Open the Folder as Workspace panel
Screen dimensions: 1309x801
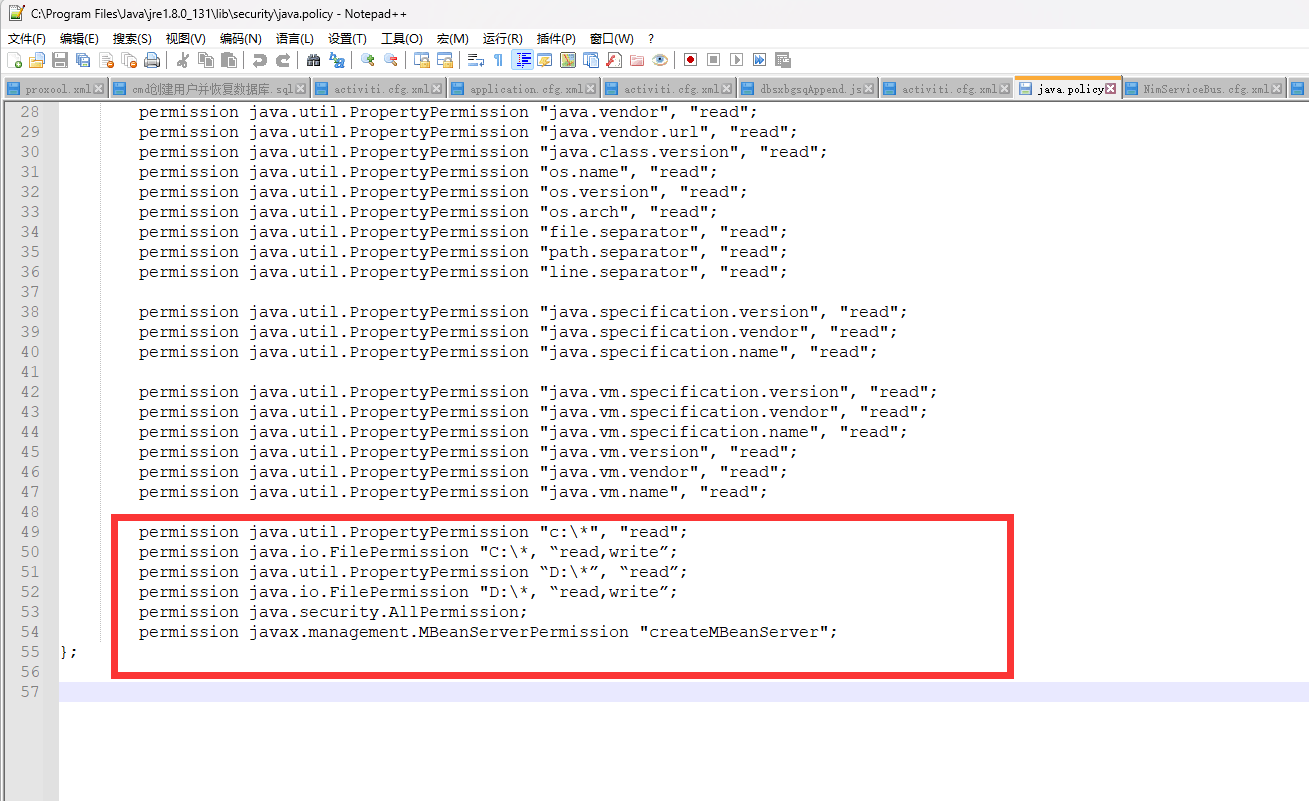click(x=636, y=60)
